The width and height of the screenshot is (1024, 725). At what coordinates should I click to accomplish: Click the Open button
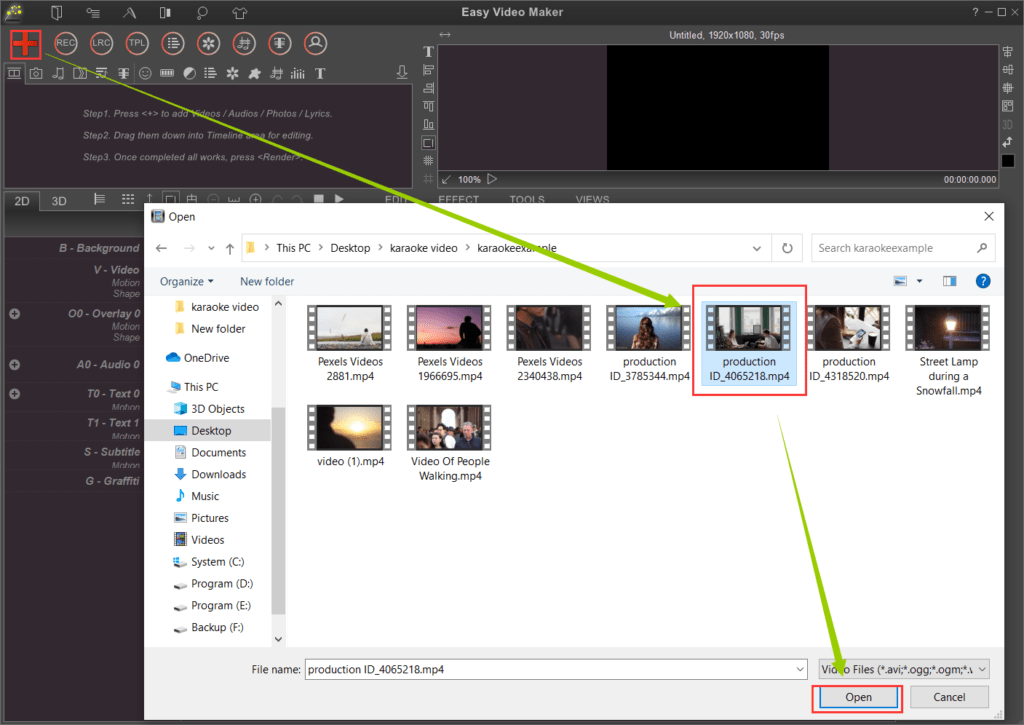(857, 697)
